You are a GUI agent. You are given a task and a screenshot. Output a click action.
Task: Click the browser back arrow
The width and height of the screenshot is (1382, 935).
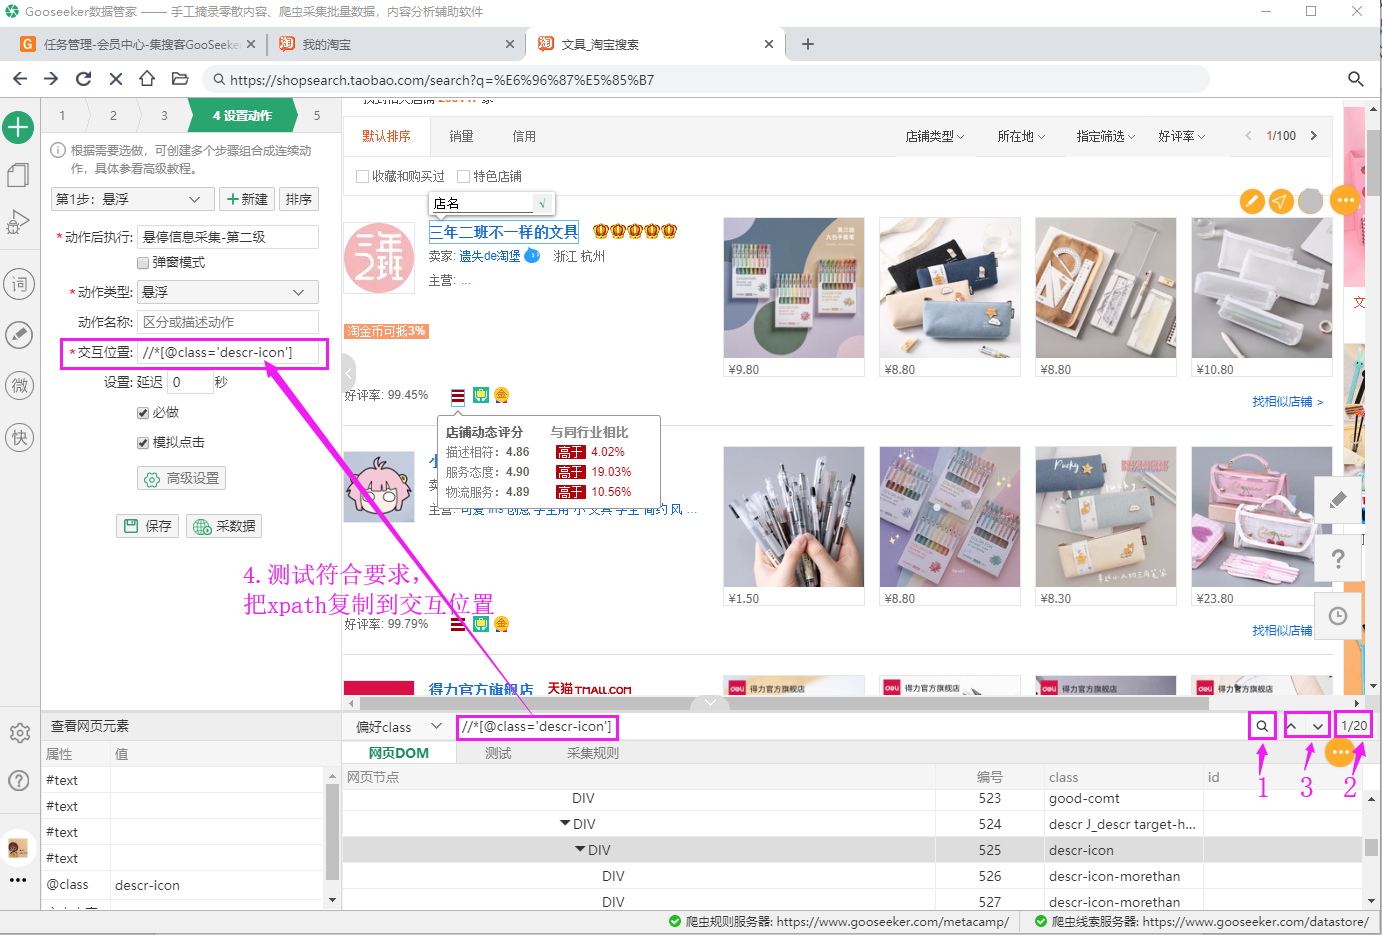pyautogui.click(x=20, y=79)
